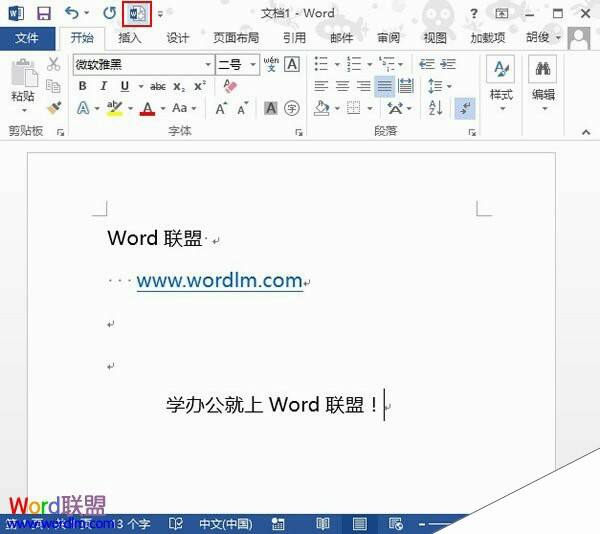This screenshot has width=600, height=534.
Task: Open the 胡俊 account menu
Action: 543,37
